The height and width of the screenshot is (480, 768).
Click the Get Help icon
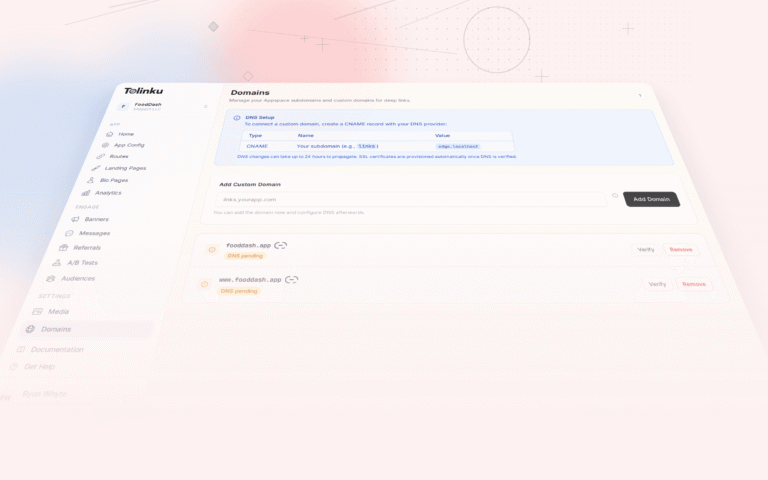[x=14, y=366]
